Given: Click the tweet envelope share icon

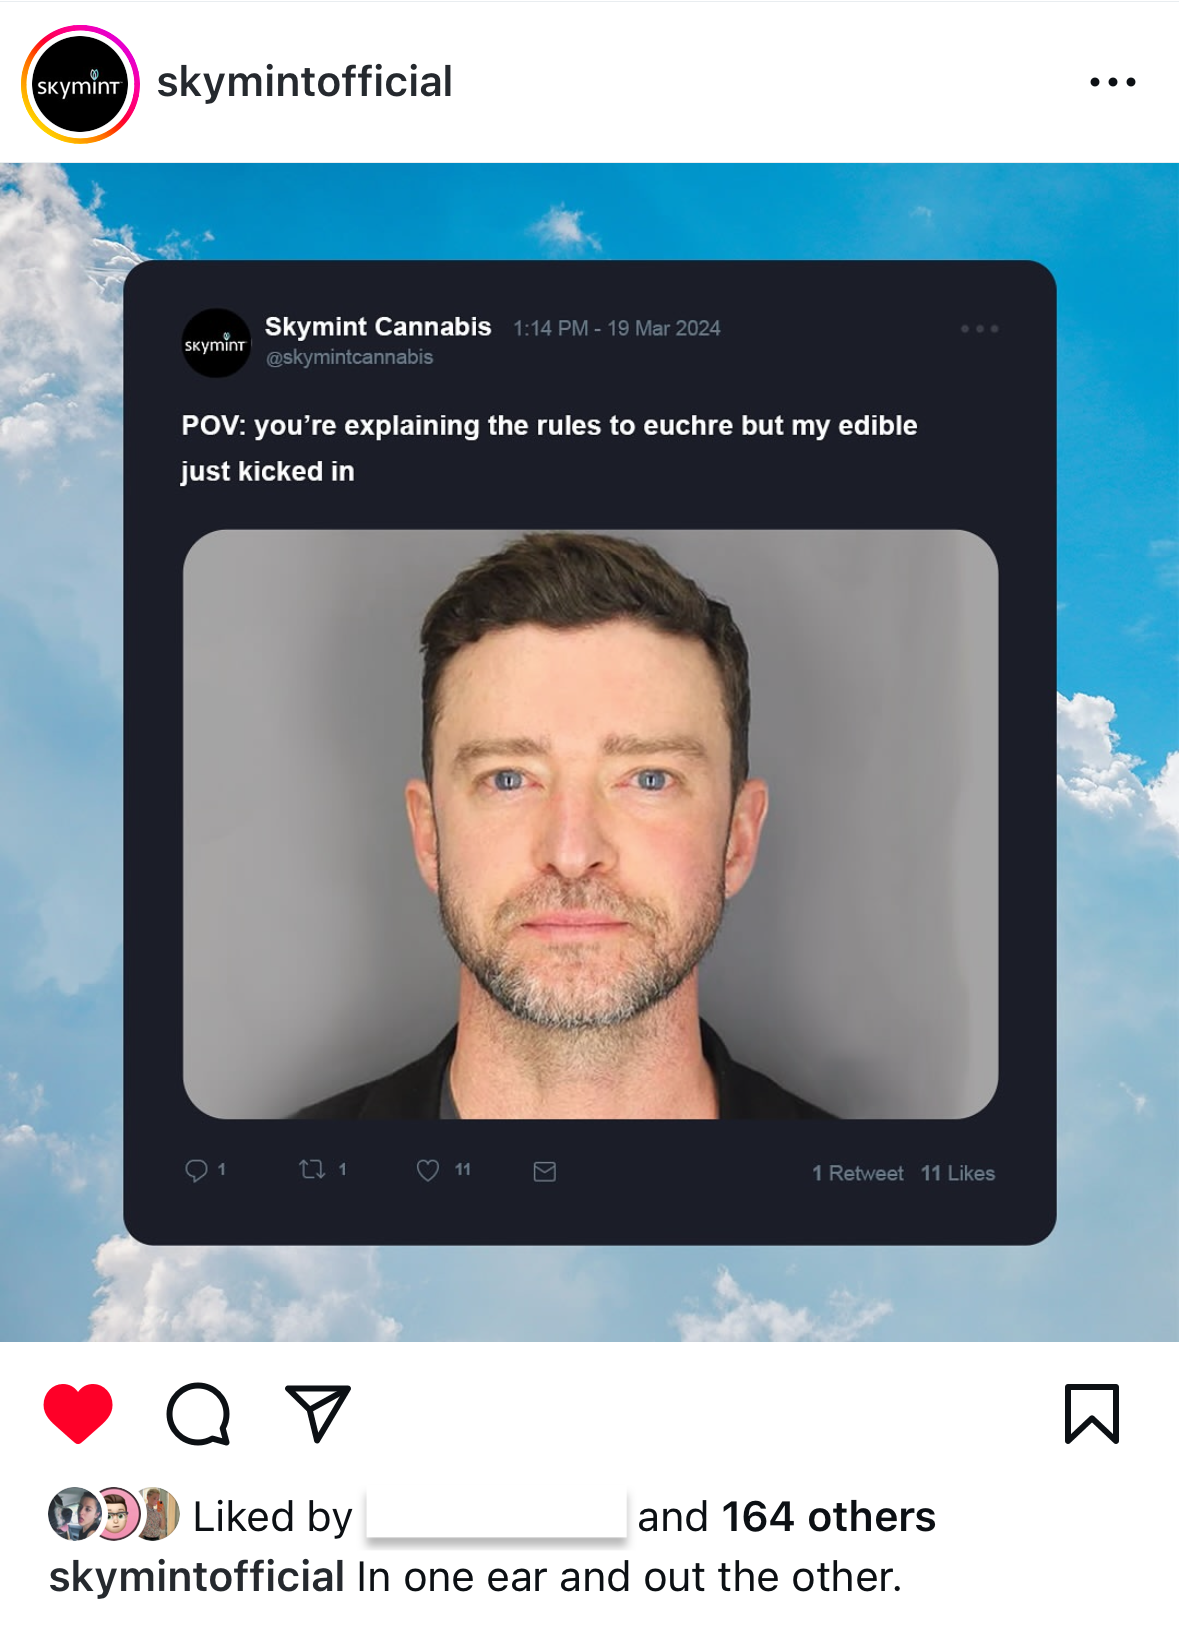Looking at the screenshot, I should coord(544,1171).
